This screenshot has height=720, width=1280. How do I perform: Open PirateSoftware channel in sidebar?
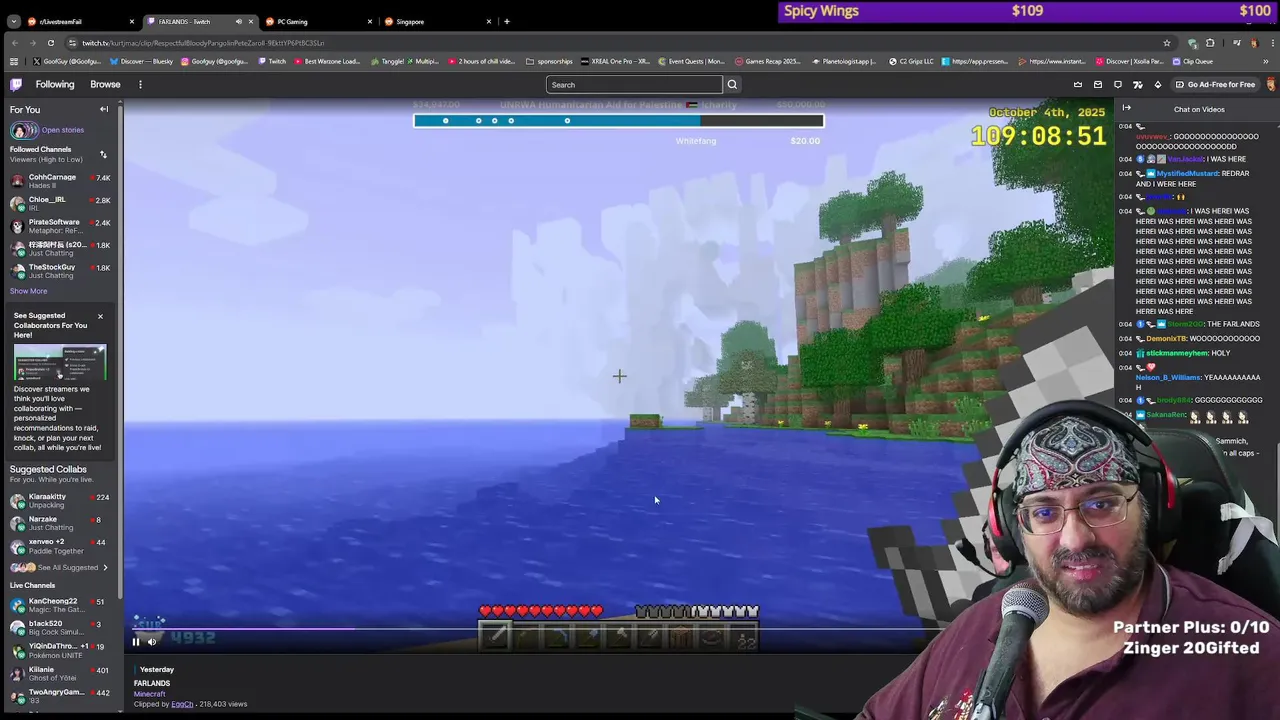[60, 226]
